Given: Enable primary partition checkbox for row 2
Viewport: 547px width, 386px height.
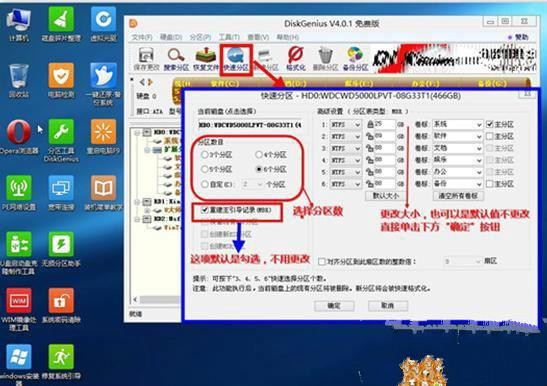Looking at the screenshot, I should [490, 136].
